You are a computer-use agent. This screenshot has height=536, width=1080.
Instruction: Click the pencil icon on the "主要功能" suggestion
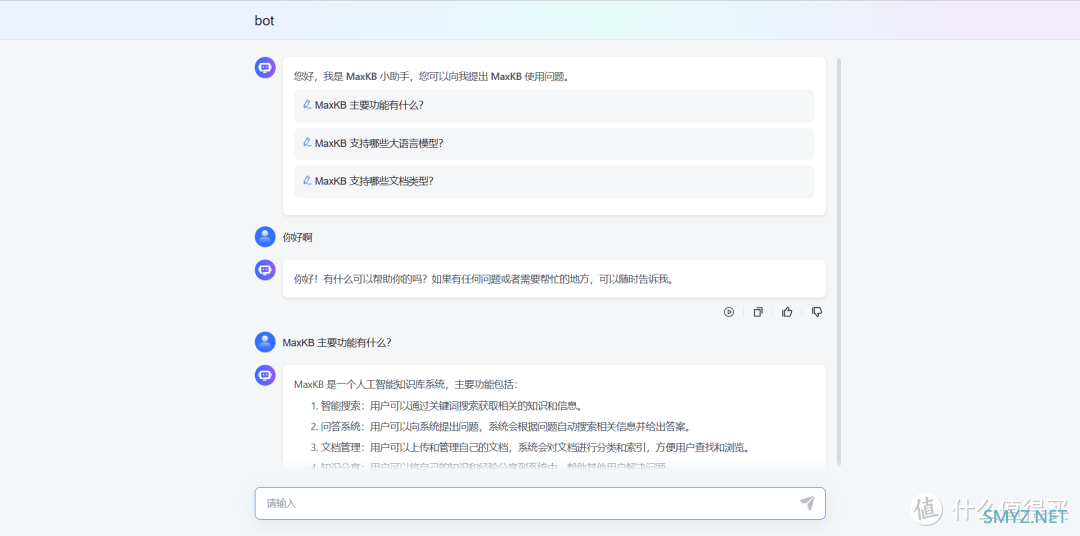[307, 105]
